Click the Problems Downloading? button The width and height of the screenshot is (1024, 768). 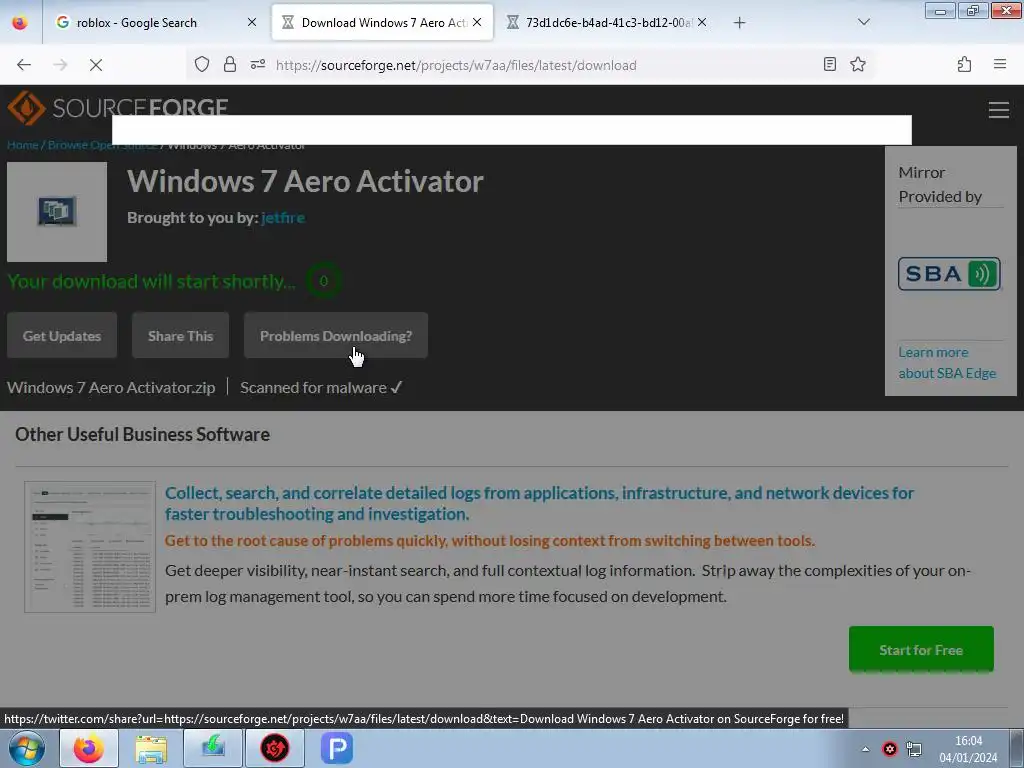click(x=336, y=336)
